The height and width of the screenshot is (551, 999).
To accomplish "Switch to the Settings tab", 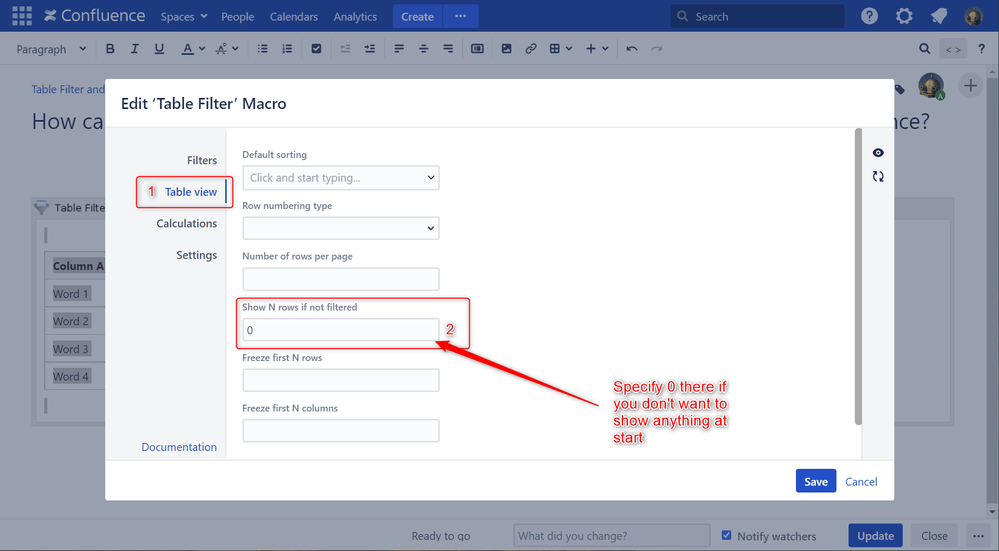I will [x=196, y=255].
